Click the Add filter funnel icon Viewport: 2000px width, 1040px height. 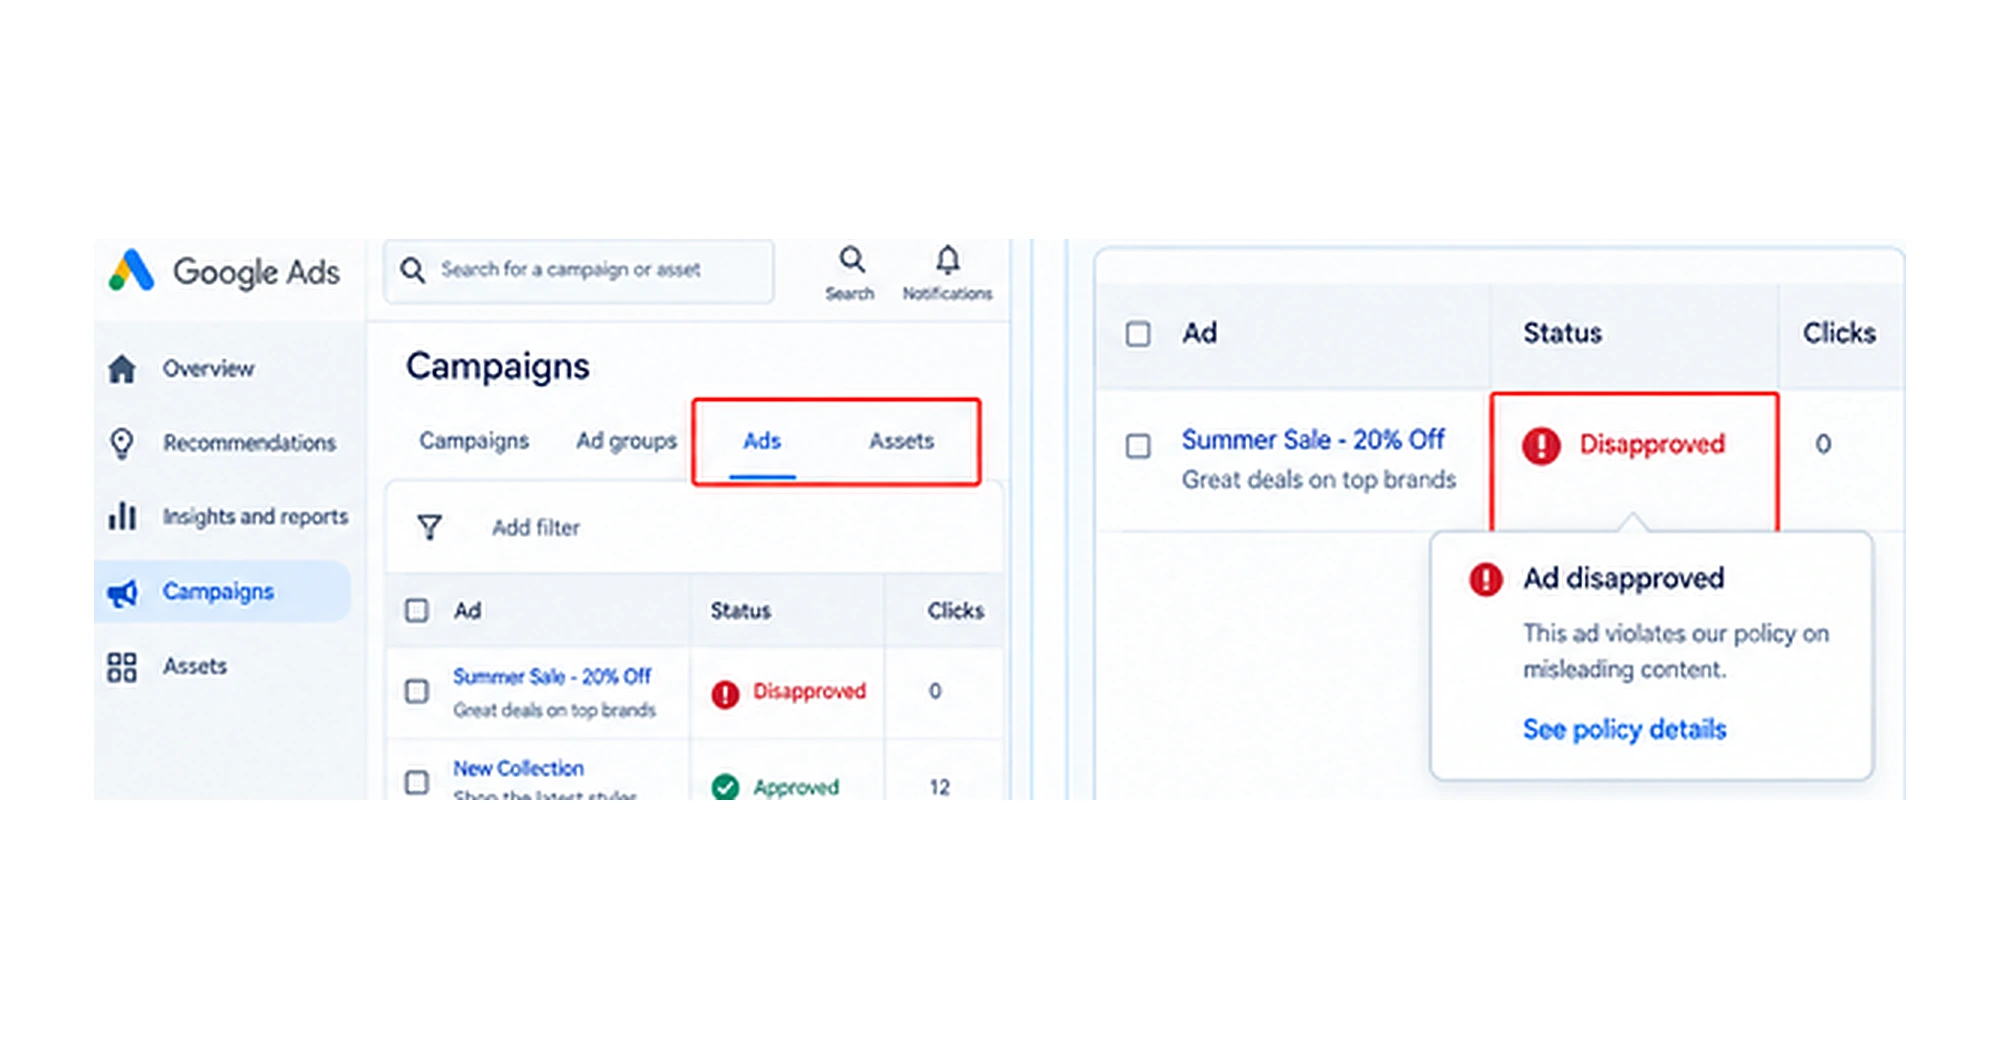point(429,527)
